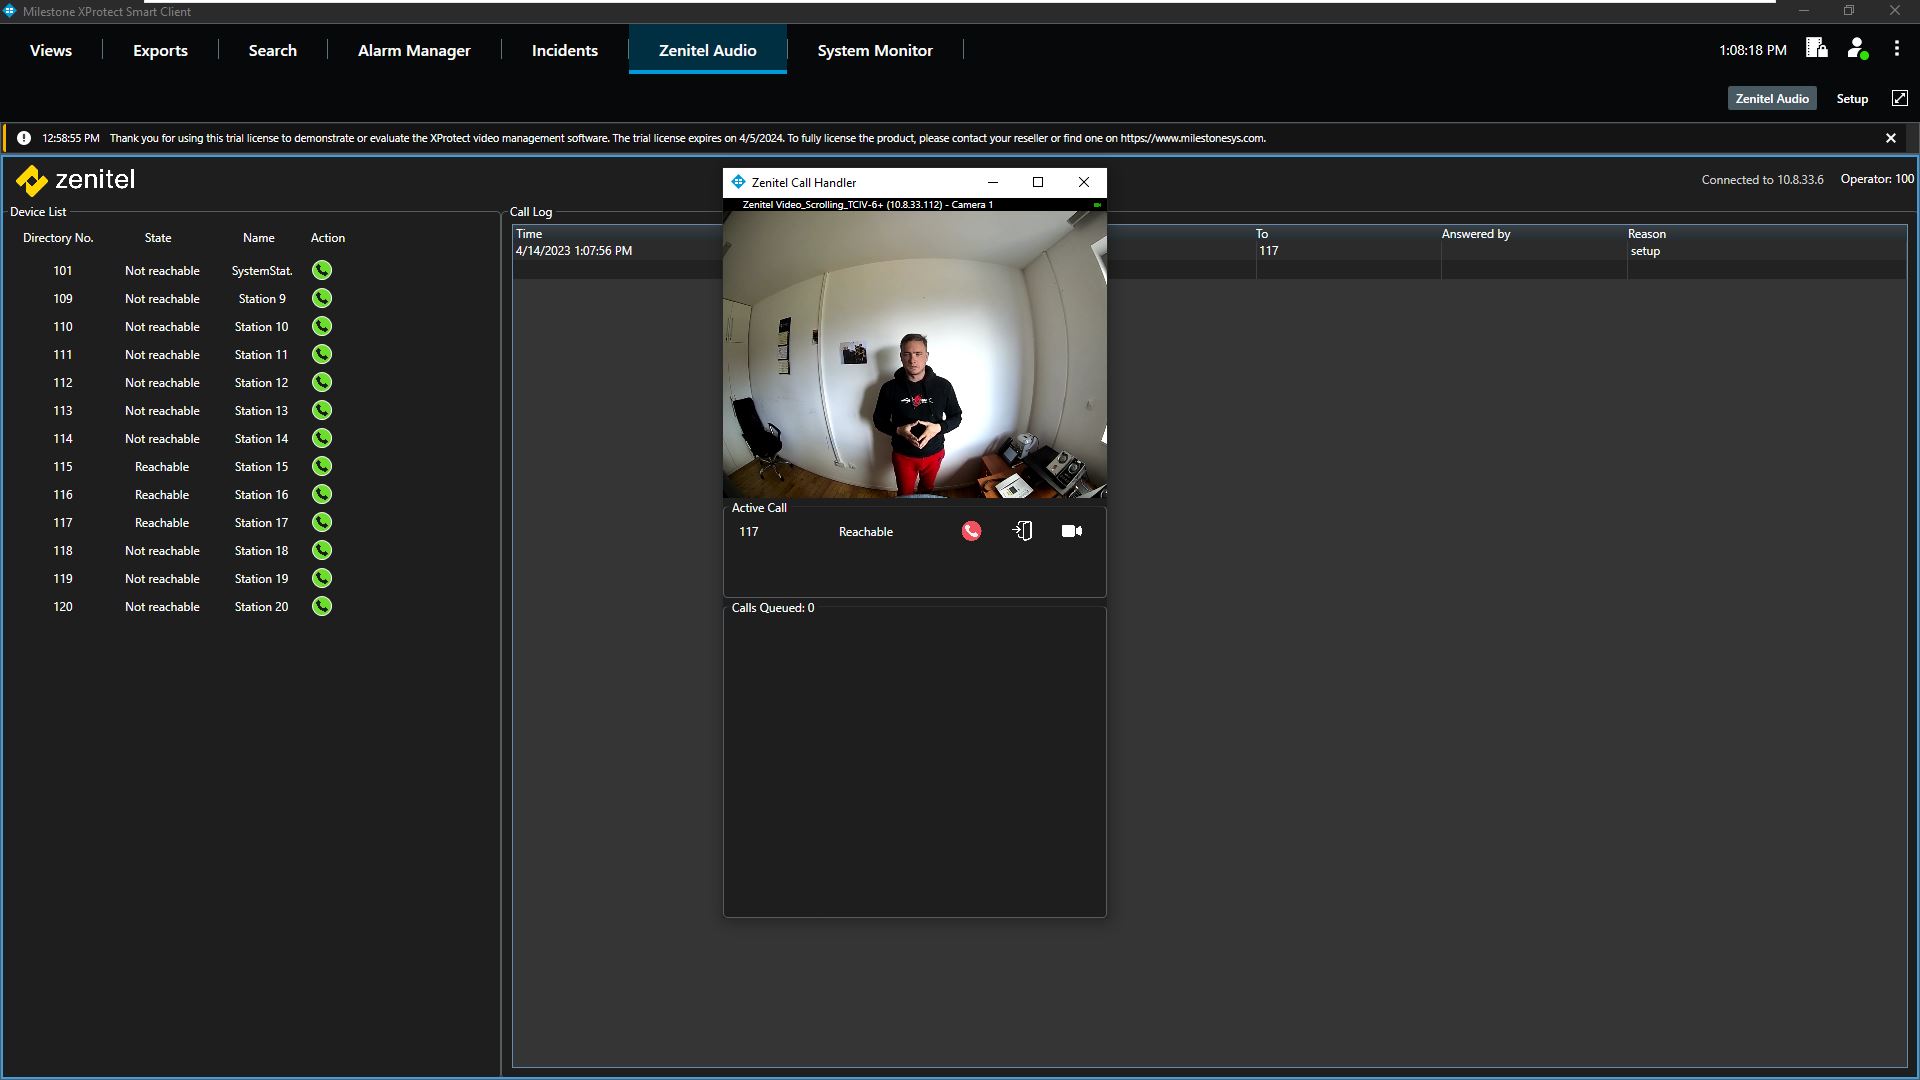Switch to the Alarm Manager tab

pyautogui.click(x=414, y=51)
